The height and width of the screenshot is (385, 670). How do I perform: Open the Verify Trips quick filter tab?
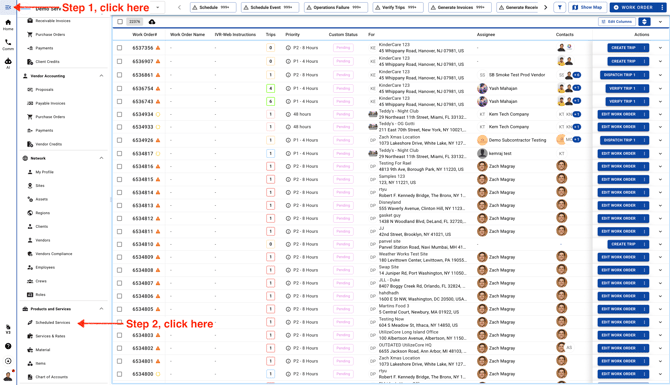(x=398, y=7)
